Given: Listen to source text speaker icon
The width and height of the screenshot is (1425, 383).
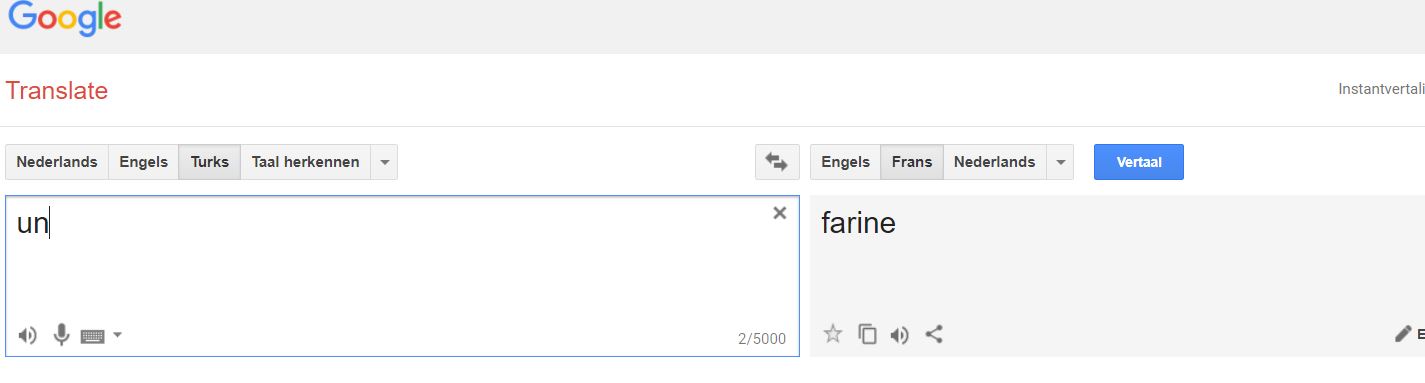Looking at the screenshot, I should pos(28,335).
